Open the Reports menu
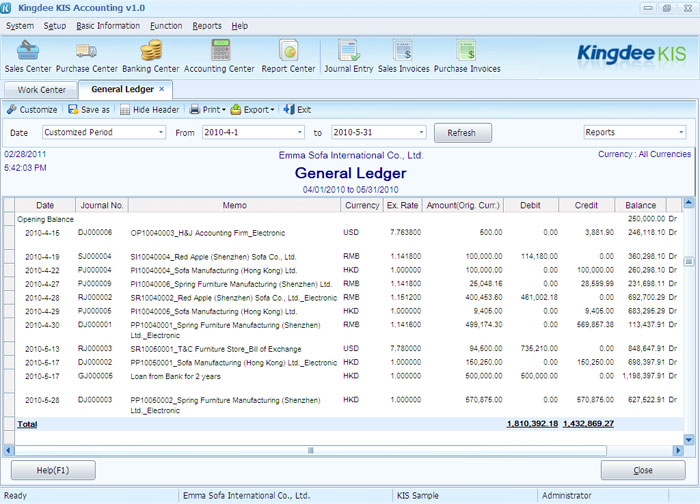The width and height of the screenshot is (700, 504). [x=207, y=26]
